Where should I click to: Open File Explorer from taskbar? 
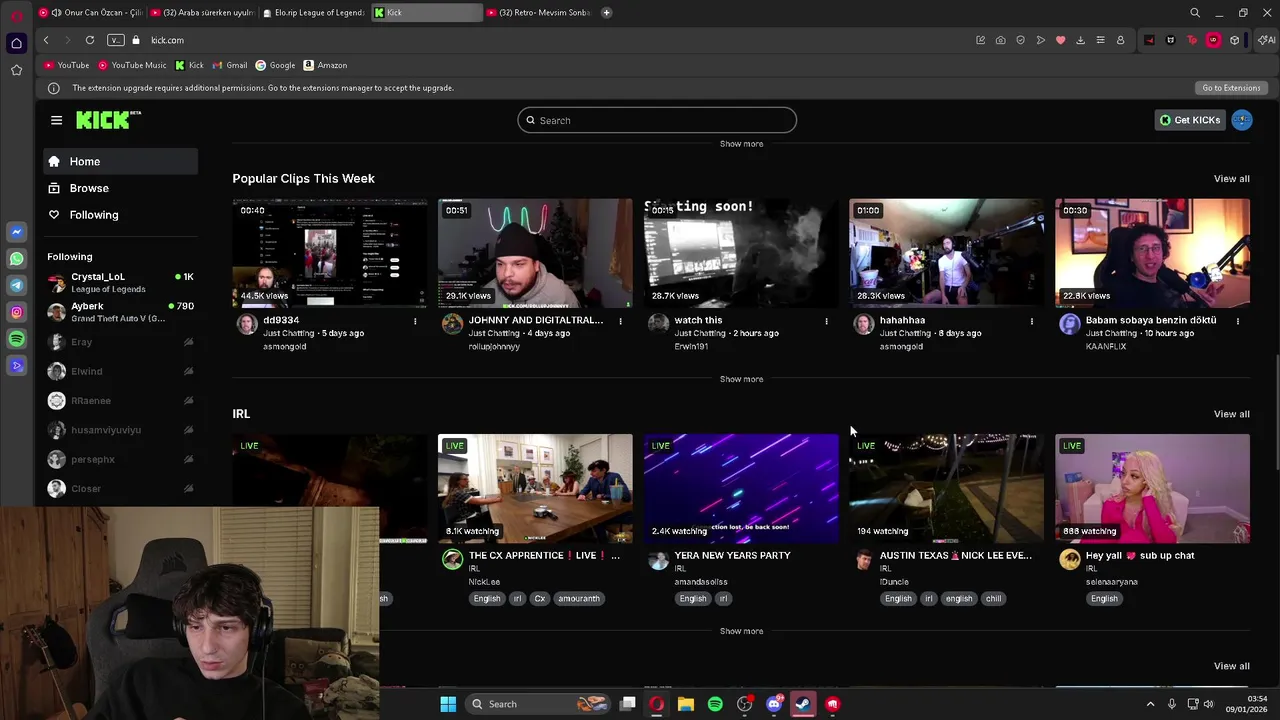tap(686, 704)
